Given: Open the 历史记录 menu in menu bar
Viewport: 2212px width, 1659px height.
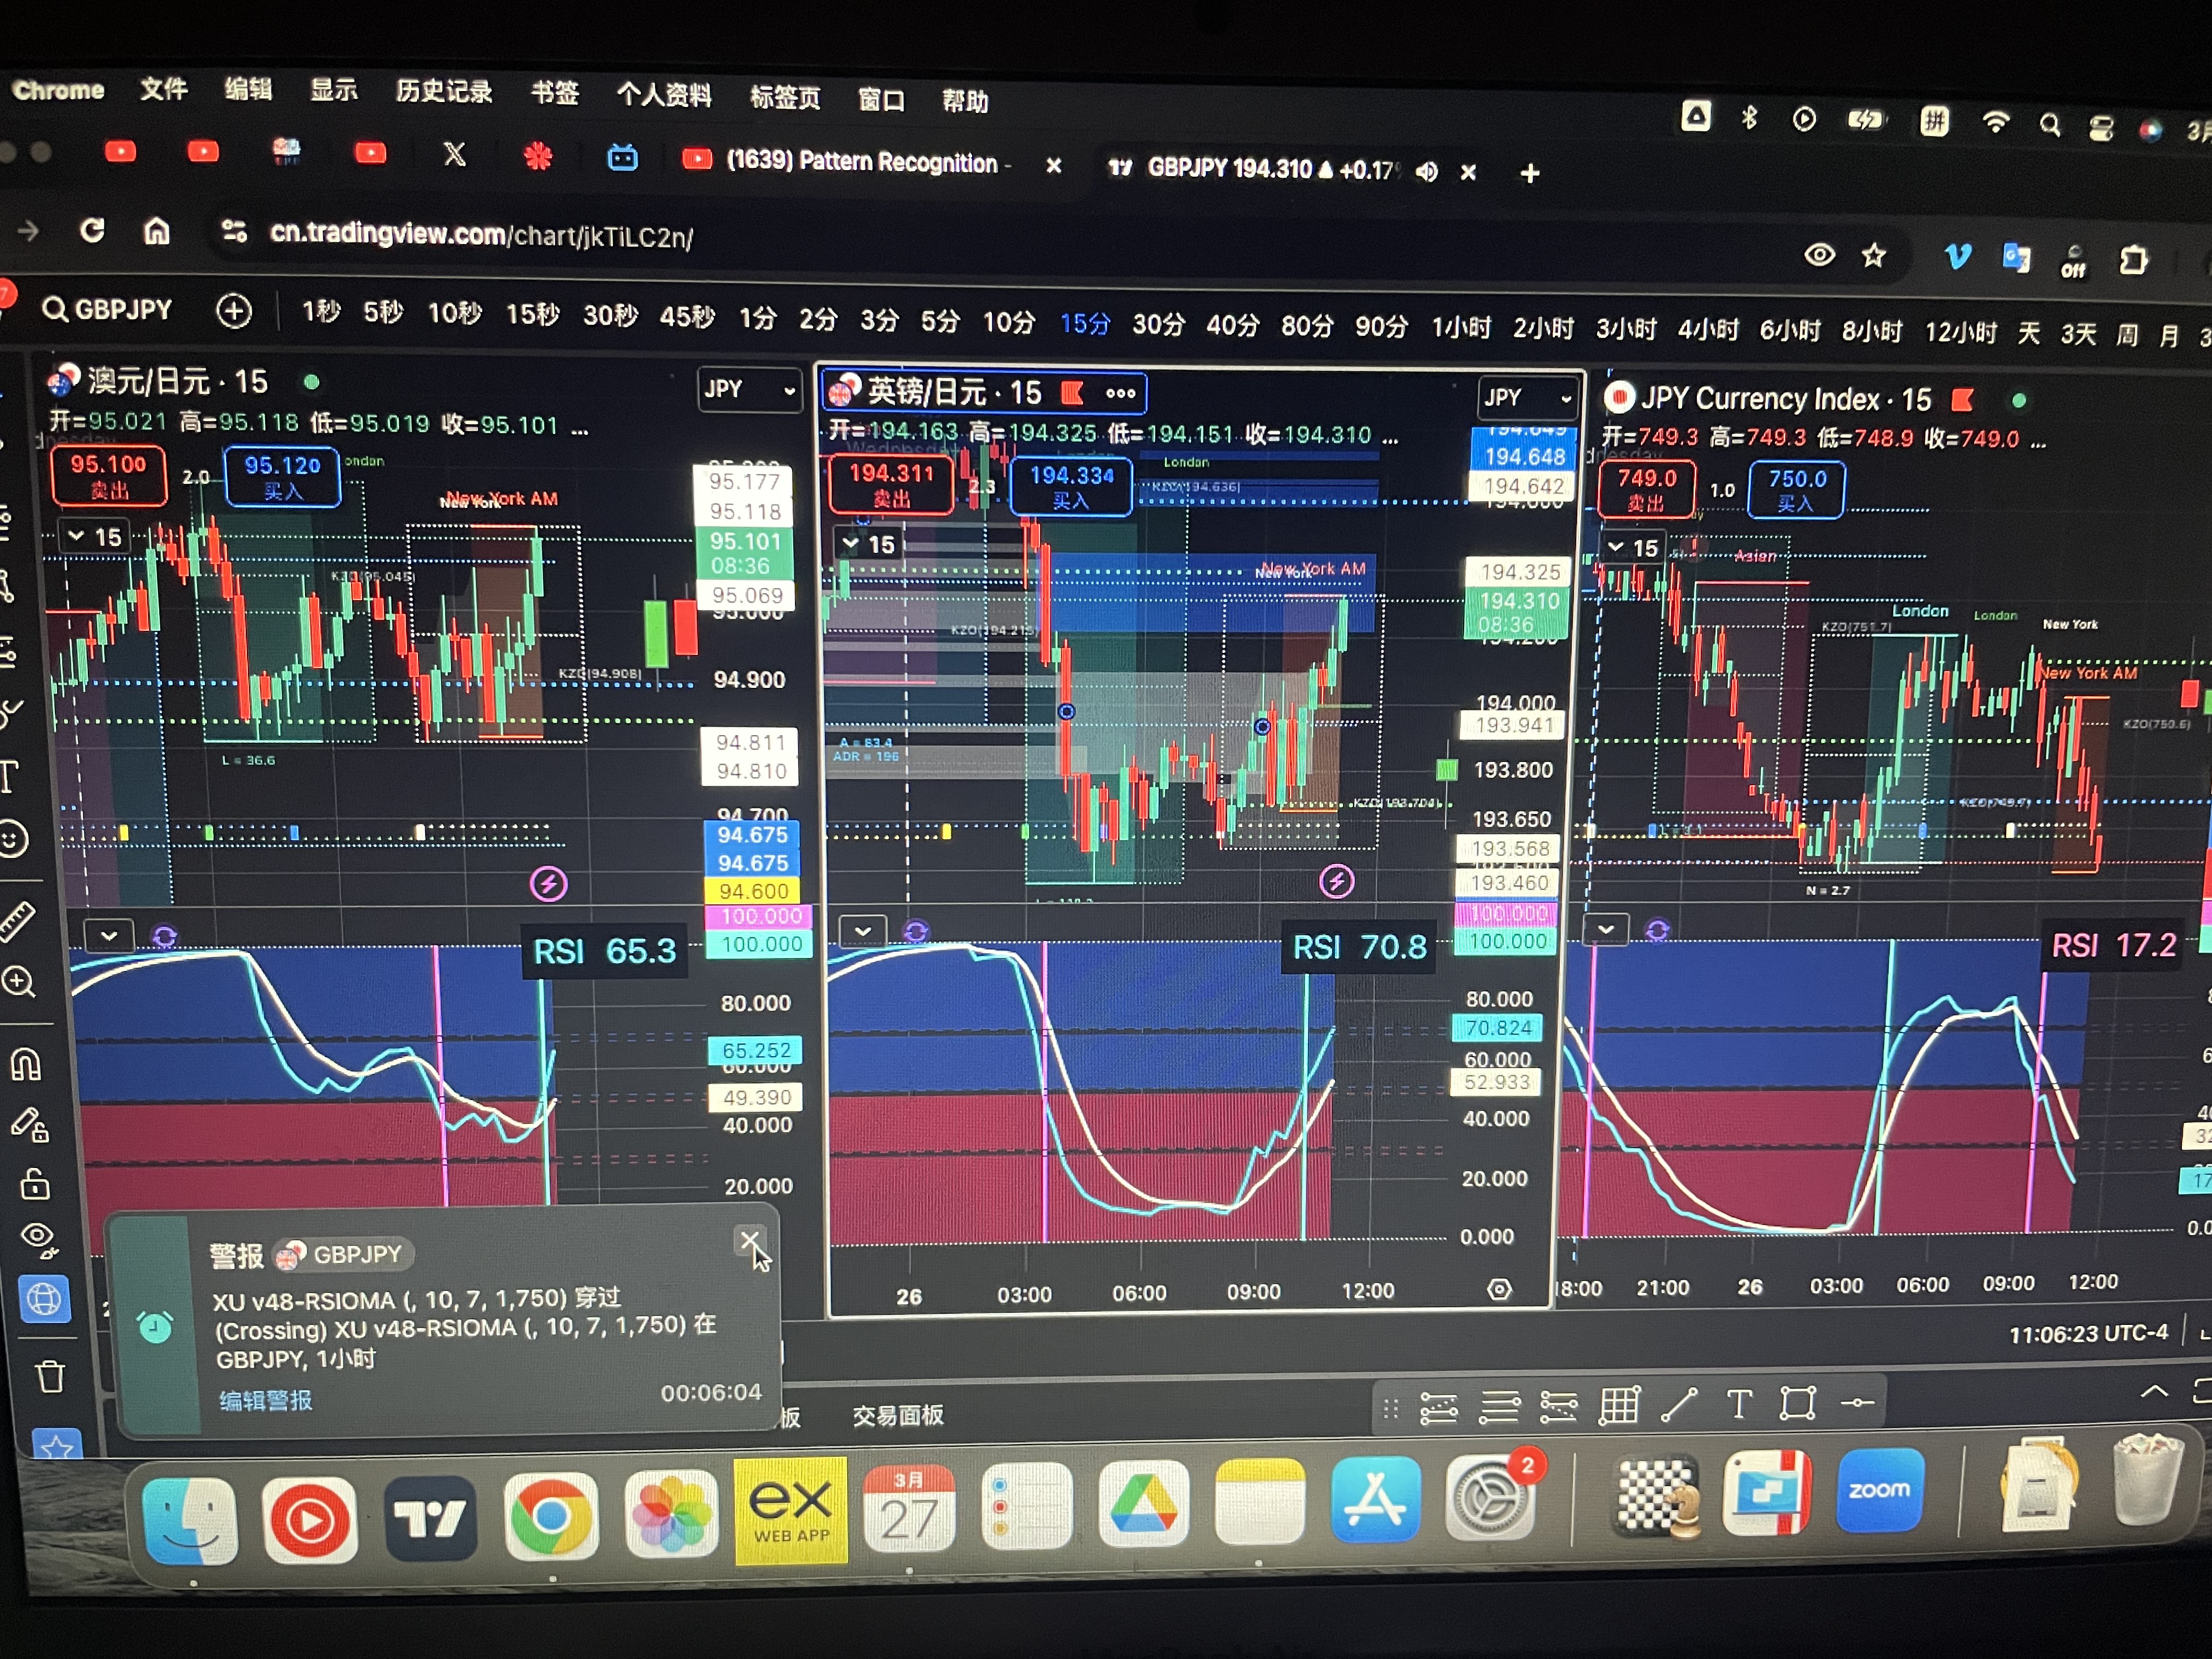Looking at the screenshot, I should click(443, 92).
